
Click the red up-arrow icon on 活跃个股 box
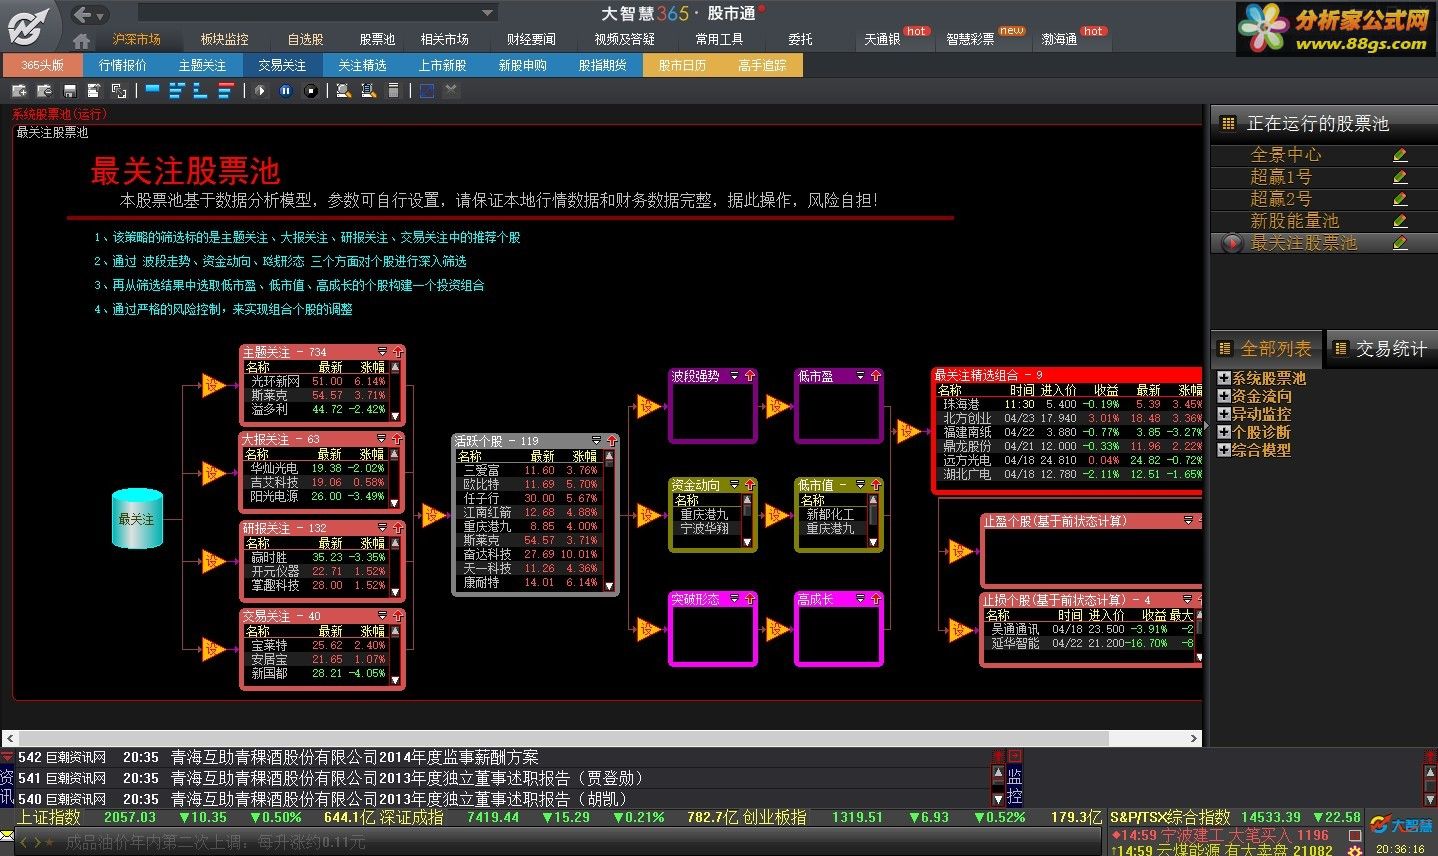(611, 441)
